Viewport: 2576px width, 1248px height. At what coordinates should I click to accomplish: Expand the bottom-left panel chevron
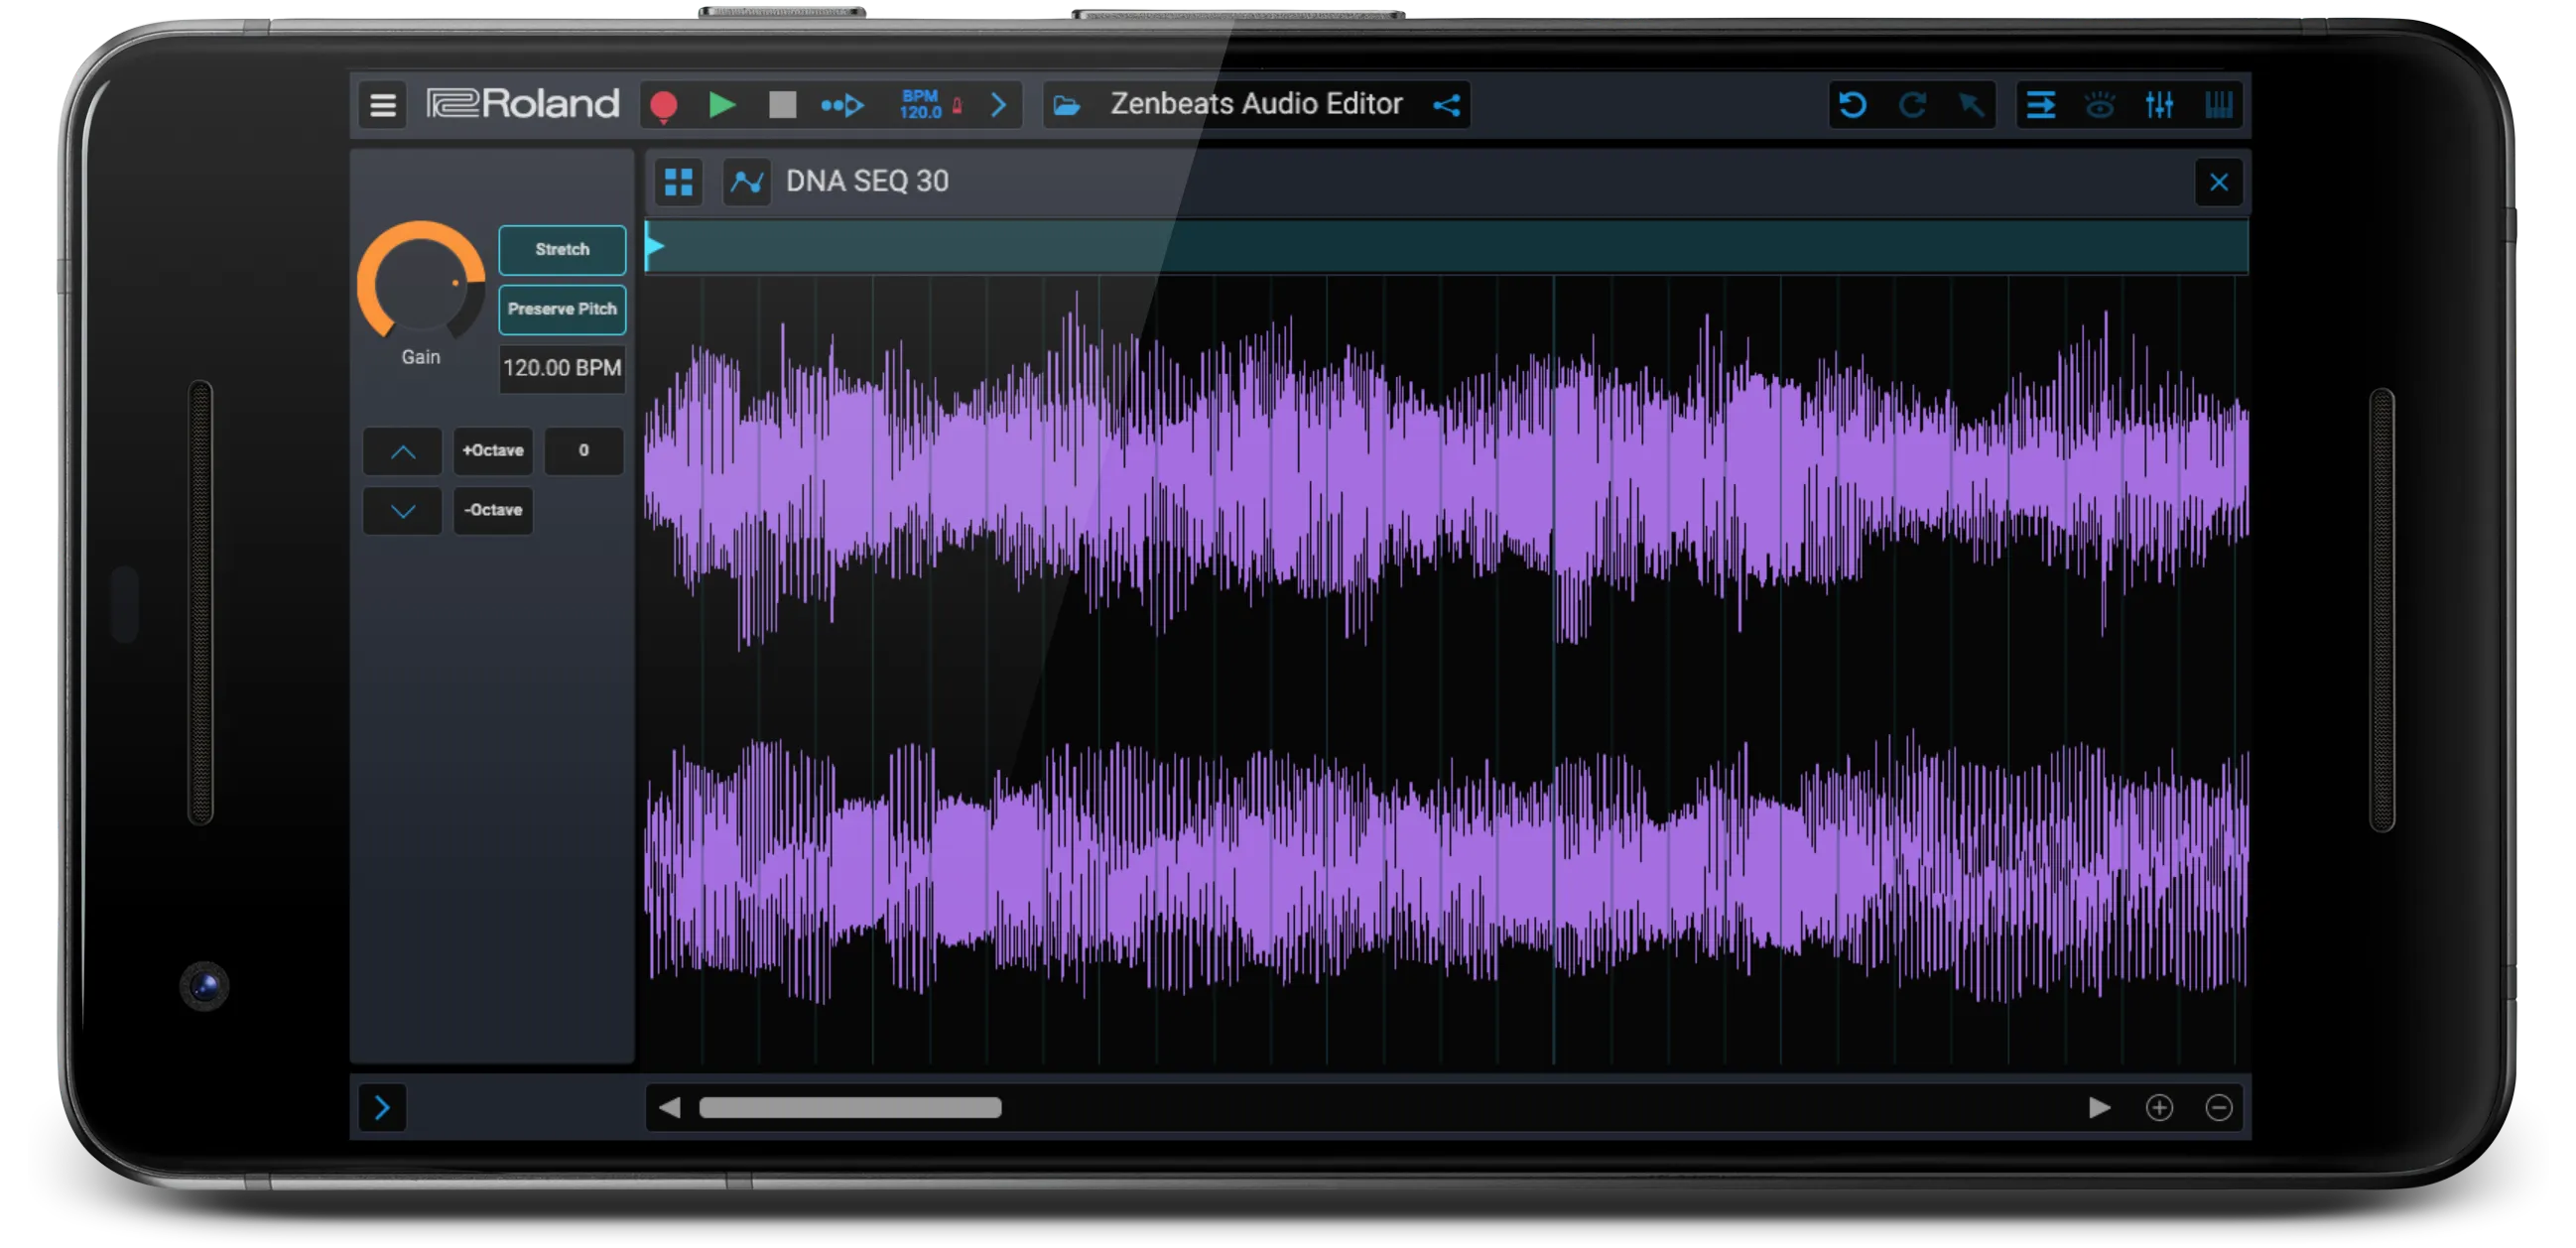coord(382,1107)
